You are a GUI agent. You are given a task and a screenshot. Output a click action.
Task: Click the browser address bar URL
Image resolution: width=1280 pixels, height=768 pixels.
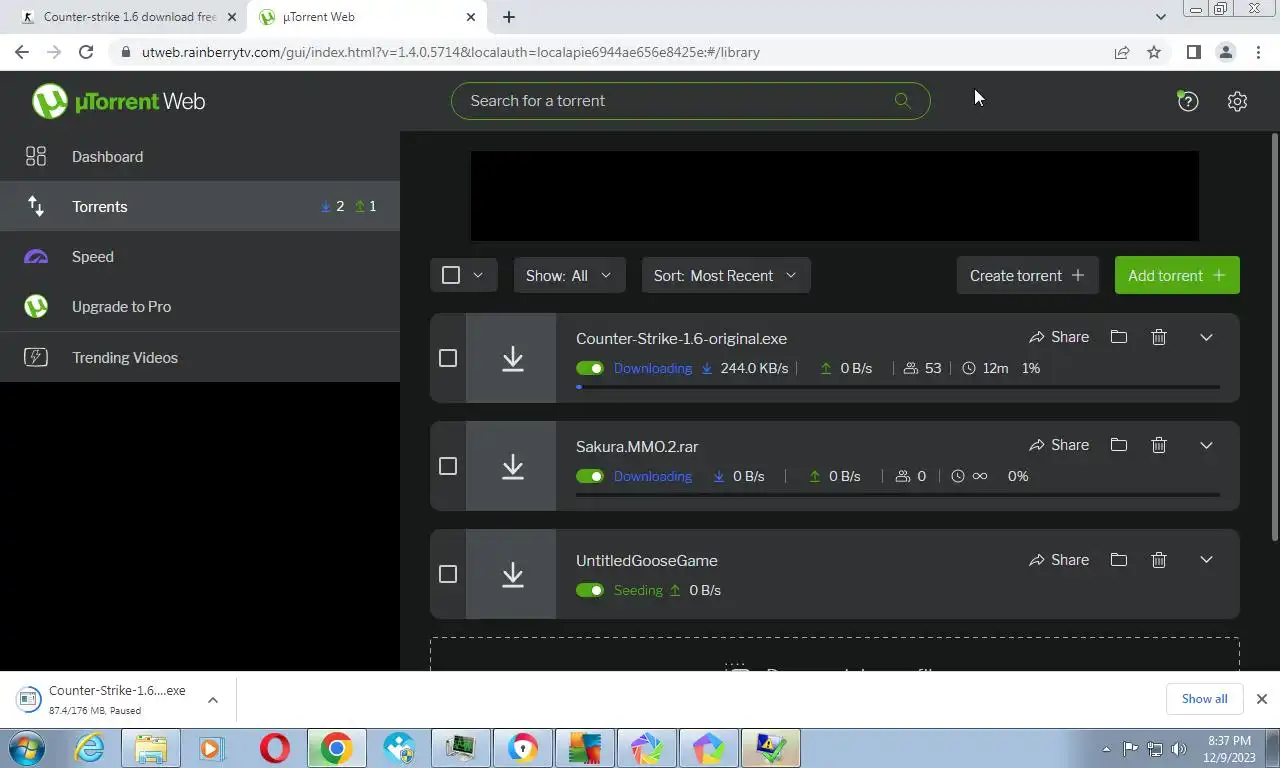(x=450, y=52)
